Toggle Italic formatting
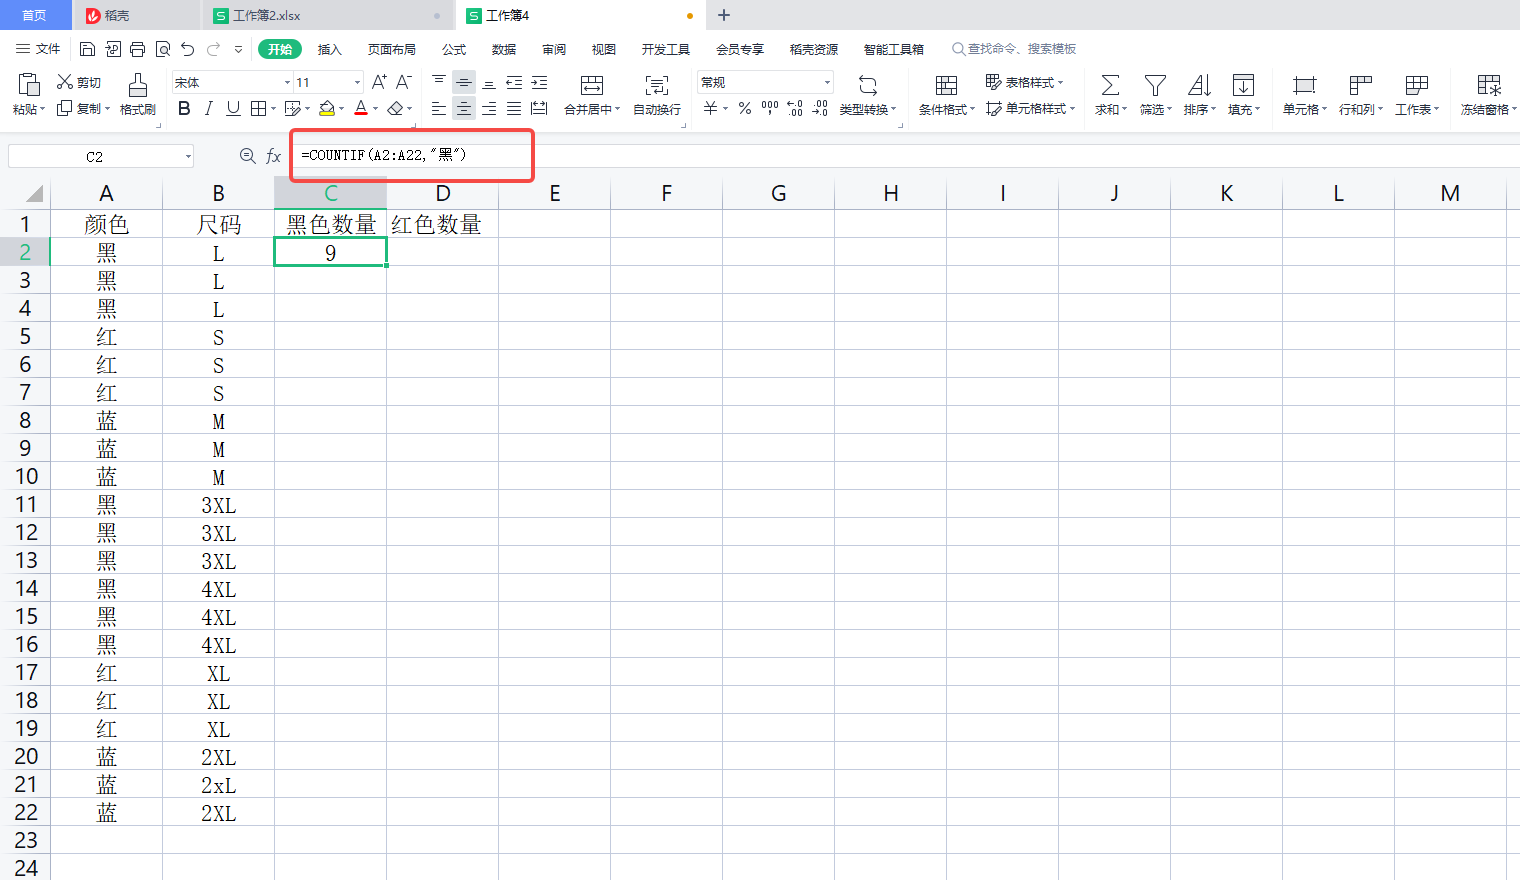 pos(208,108)
